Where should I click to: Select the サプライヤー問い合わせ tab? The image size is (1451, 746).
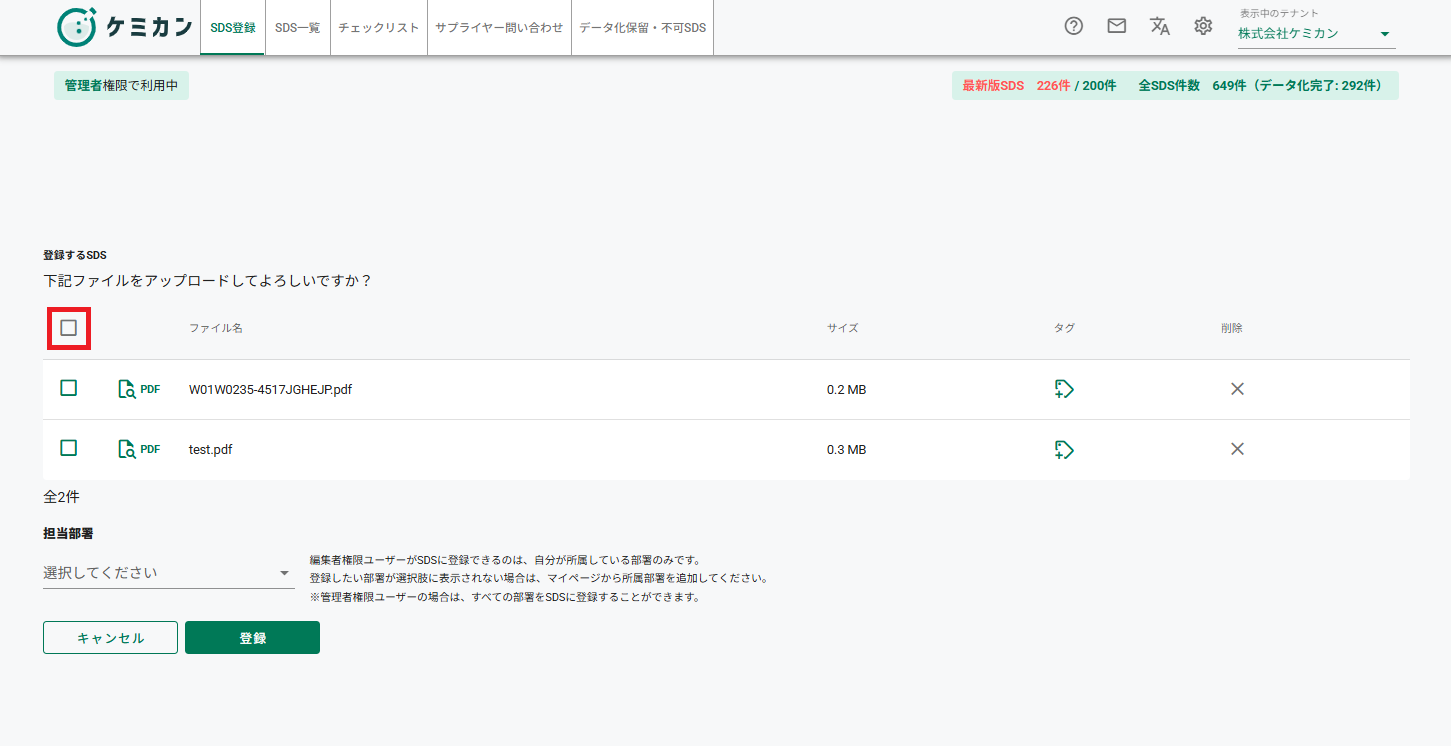499,28
